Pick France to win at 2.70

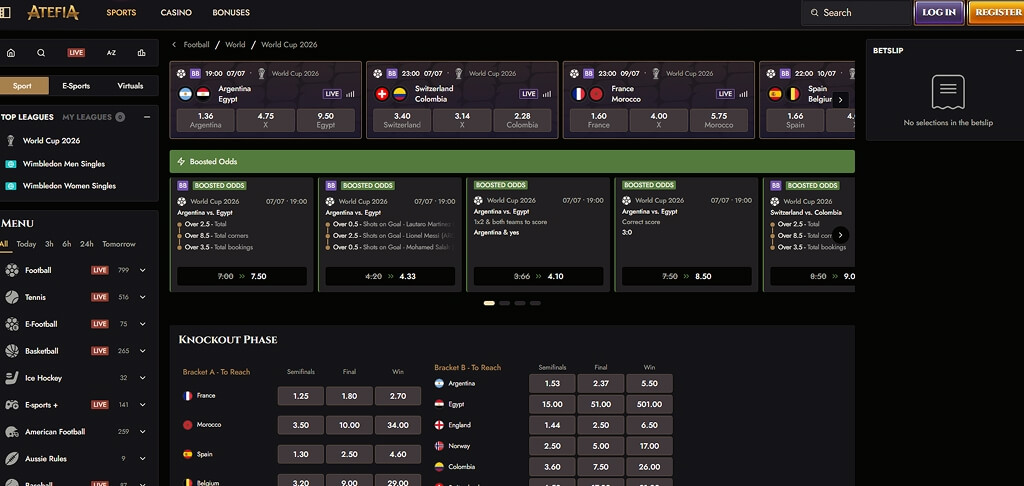(x=398, y=396)
